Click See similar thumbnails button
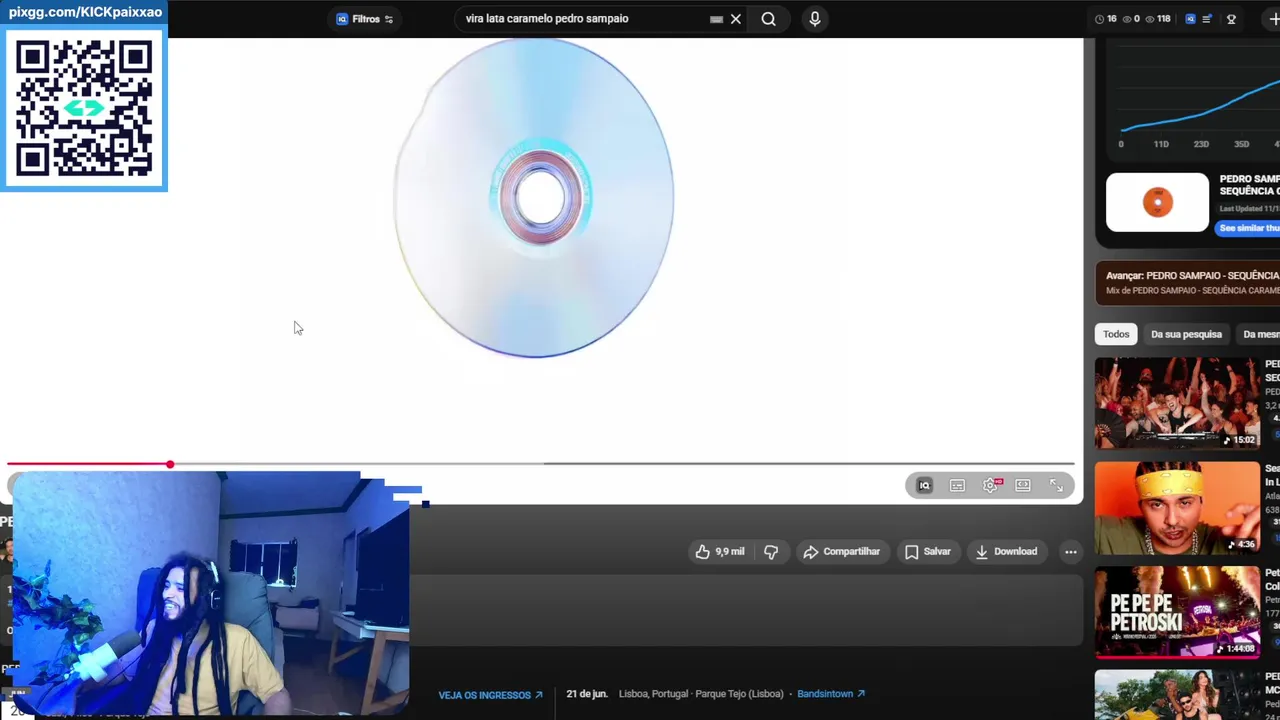Viewport: 1280px width, 720px height. (1248, 228)
